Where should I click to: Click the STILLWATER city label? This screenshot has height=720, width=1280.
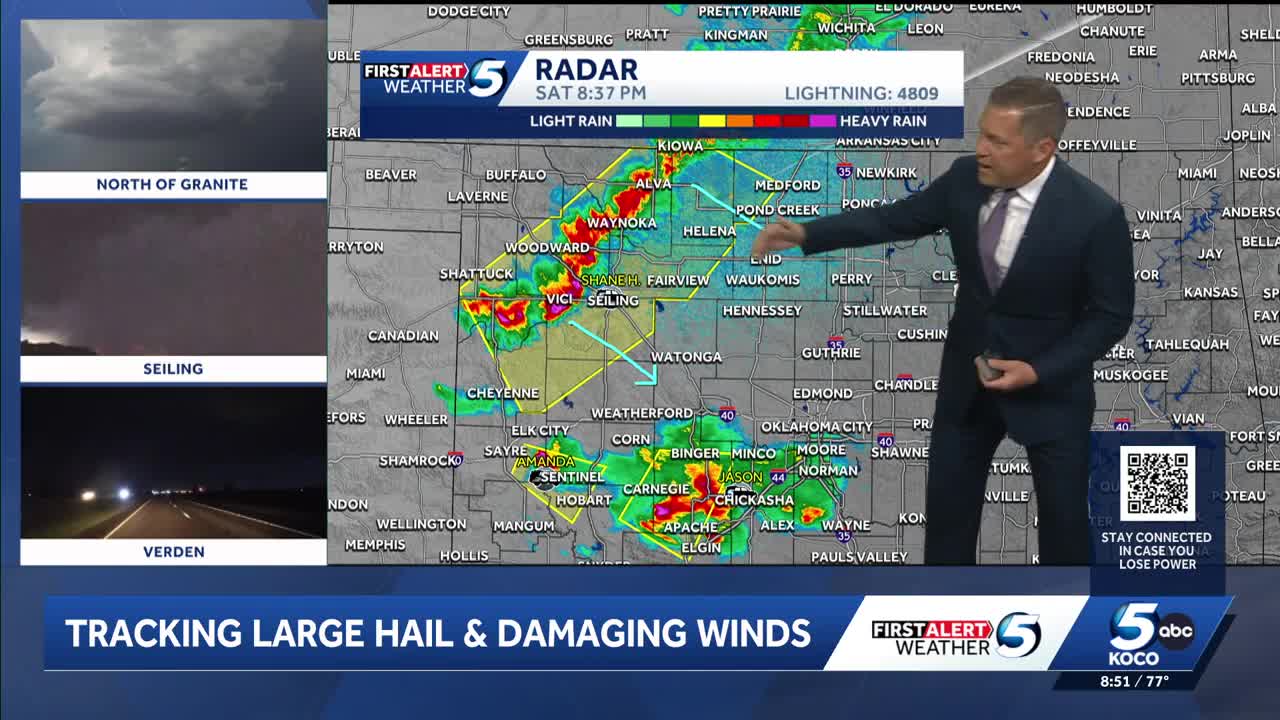tap(885, 311)
